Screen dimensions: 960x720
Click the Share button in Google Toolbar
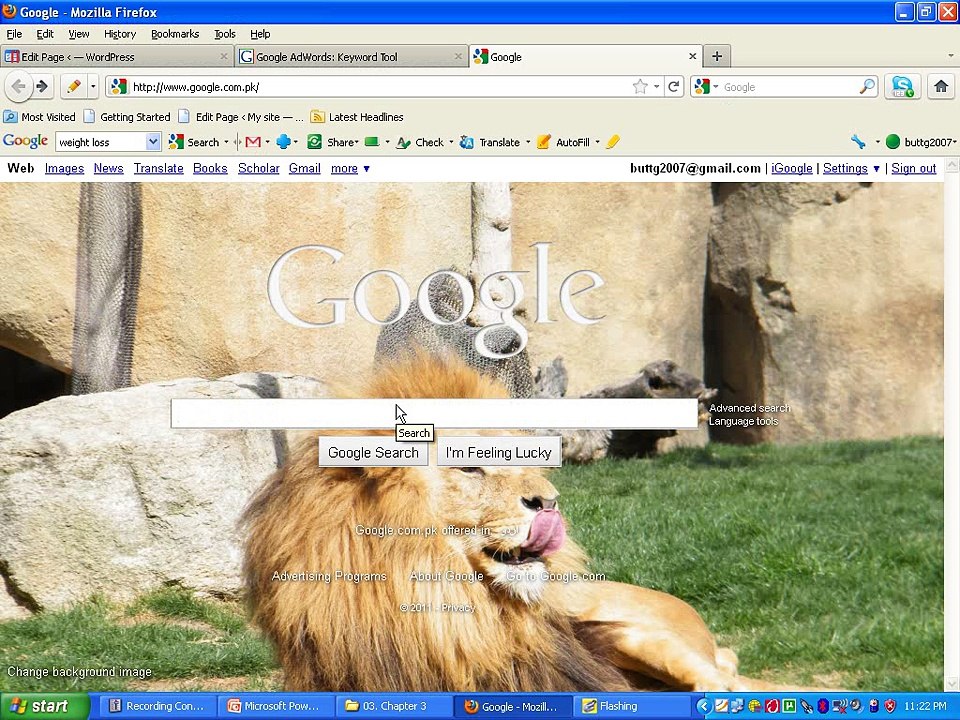coord(332,142)
